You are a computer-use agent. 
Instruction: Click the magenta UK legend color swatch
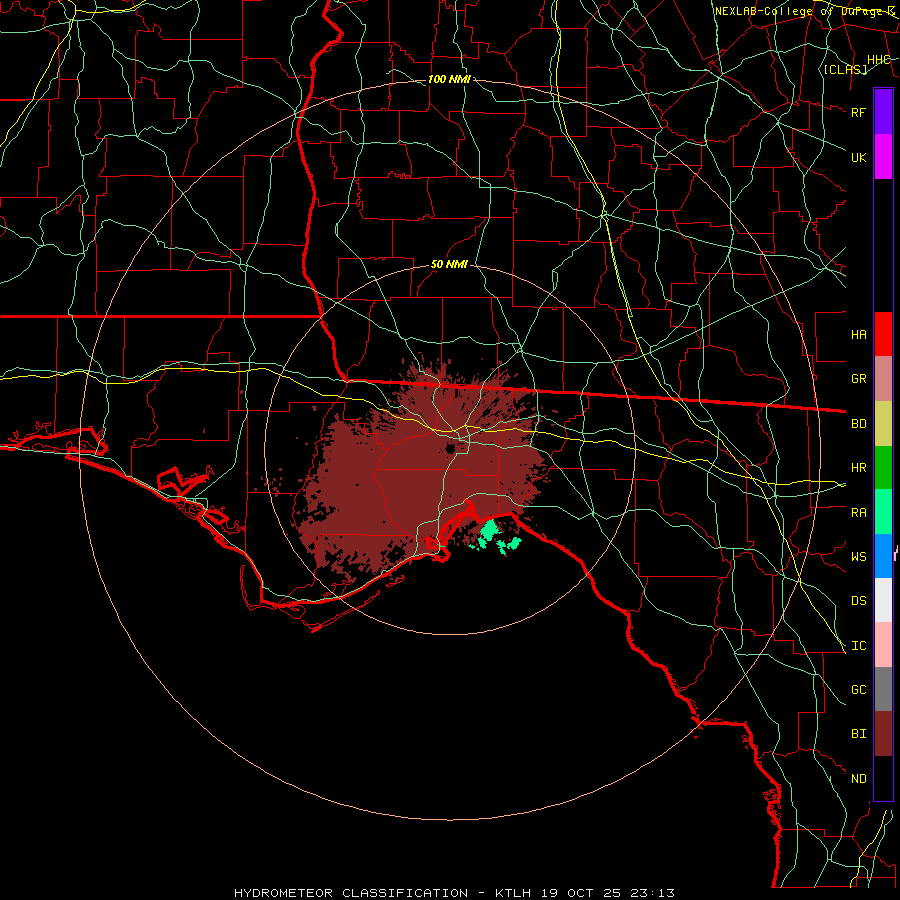coord(883,157)
